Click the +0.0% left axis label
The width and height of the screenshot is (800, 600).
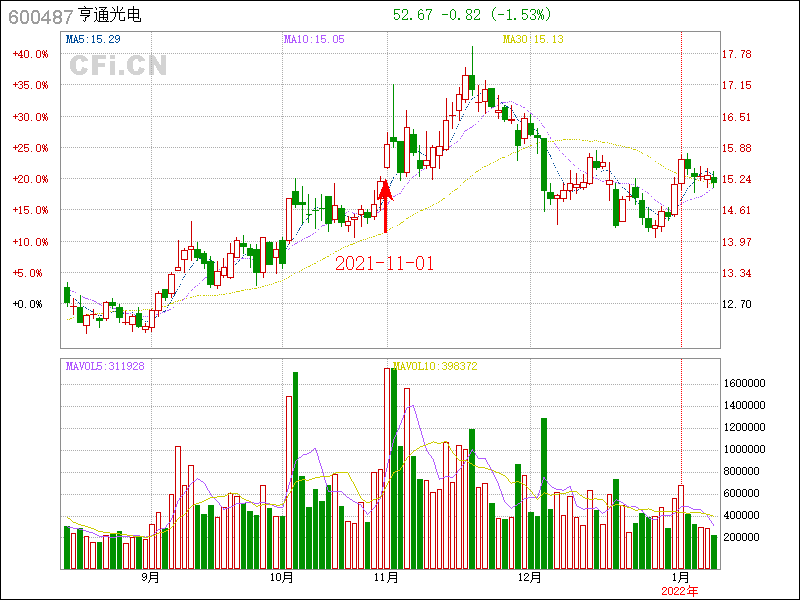(28, 304)
